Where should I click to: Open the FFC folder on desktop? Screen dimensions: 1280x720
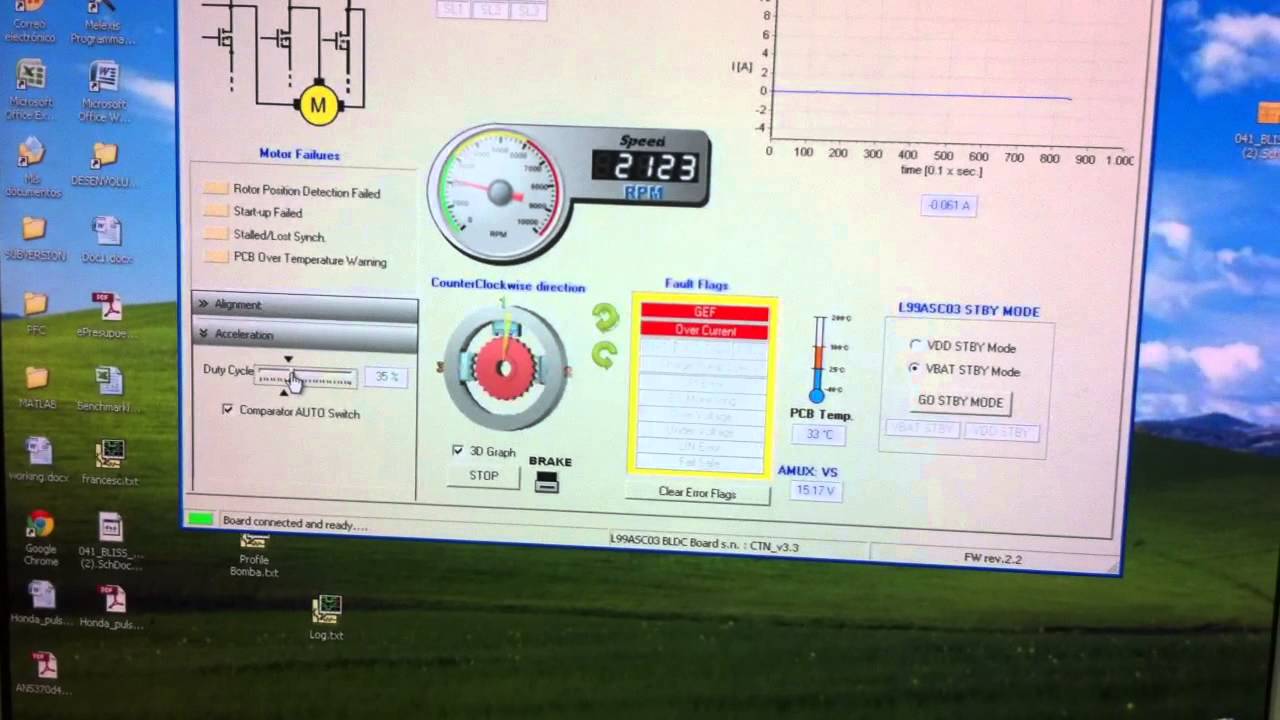coord(36,313)
